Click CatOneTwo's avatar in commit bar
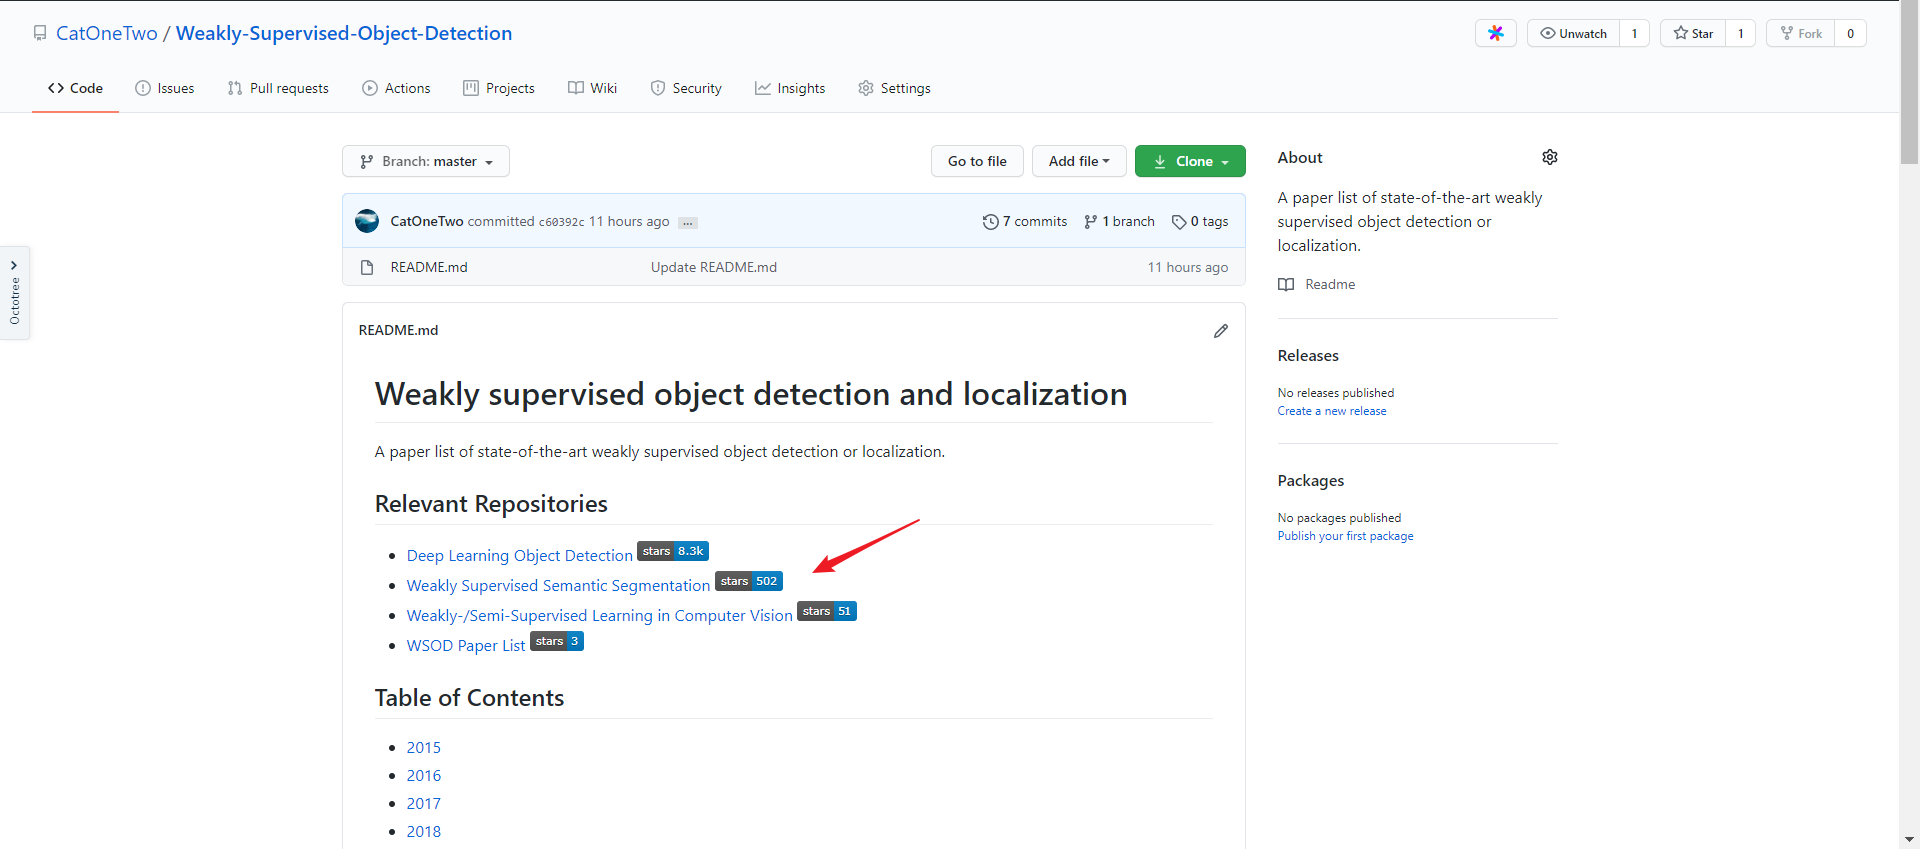The width and height of the screenshot is (1920, 849). pos(367,221)
